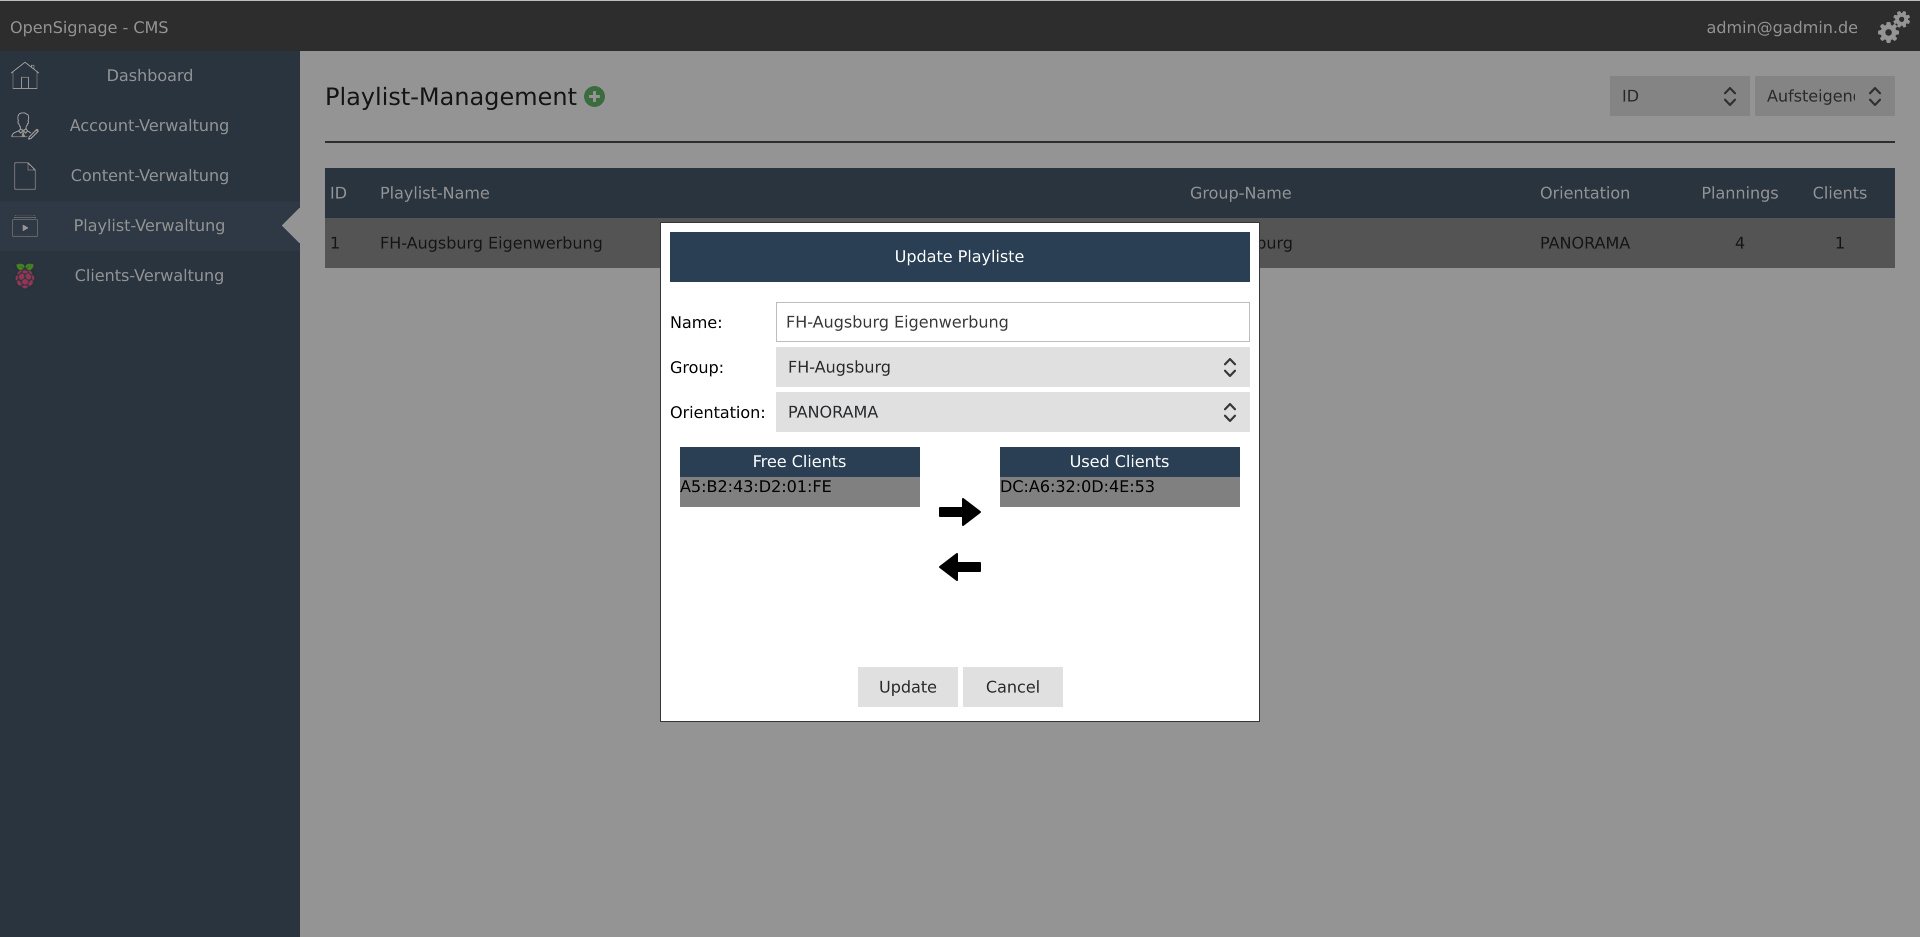This screenshot has width=1920, height=937.
Task: Click the right arrow to assign client
Action: [x=959, y=512]
